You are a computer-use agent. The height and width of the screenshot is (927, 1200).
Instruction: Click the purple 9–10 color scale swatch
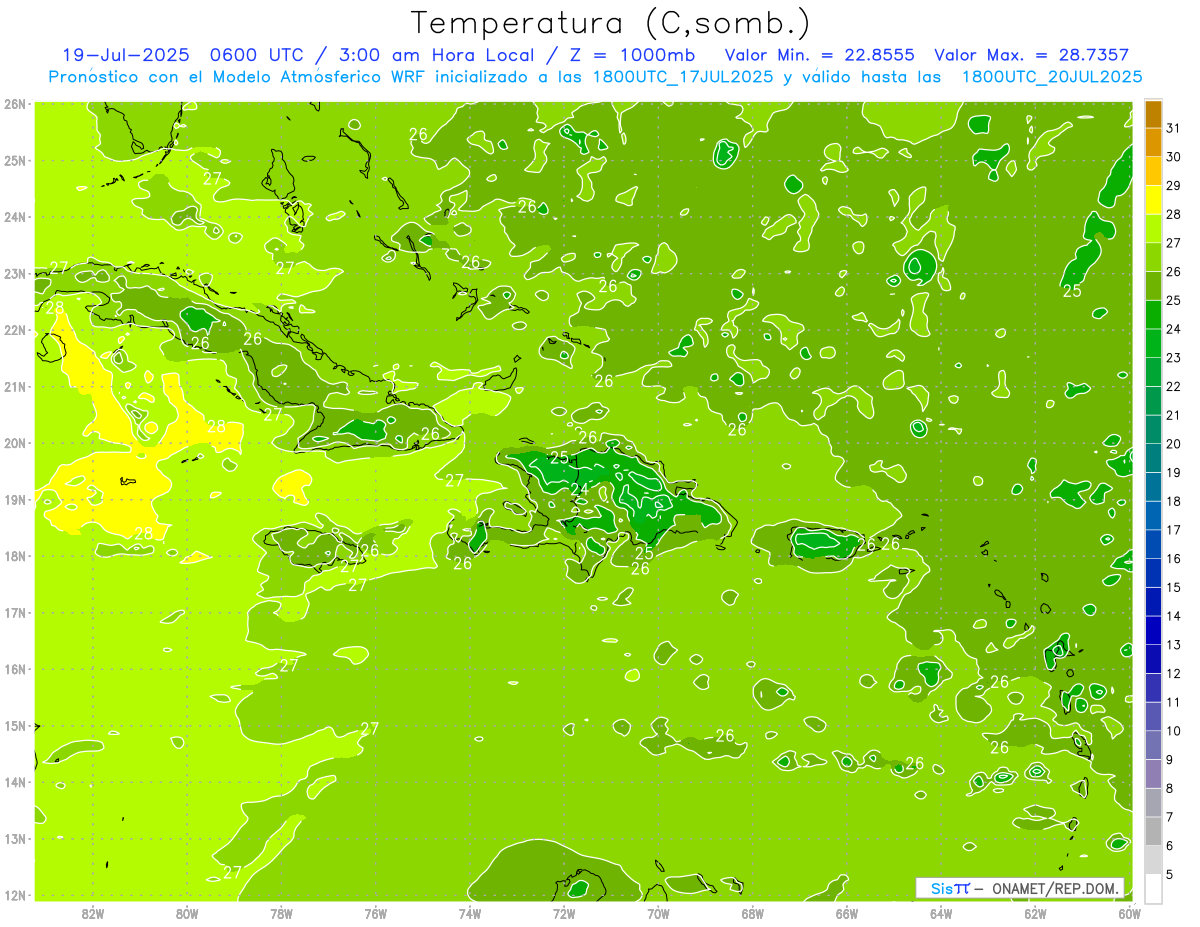pos(1153,745)
